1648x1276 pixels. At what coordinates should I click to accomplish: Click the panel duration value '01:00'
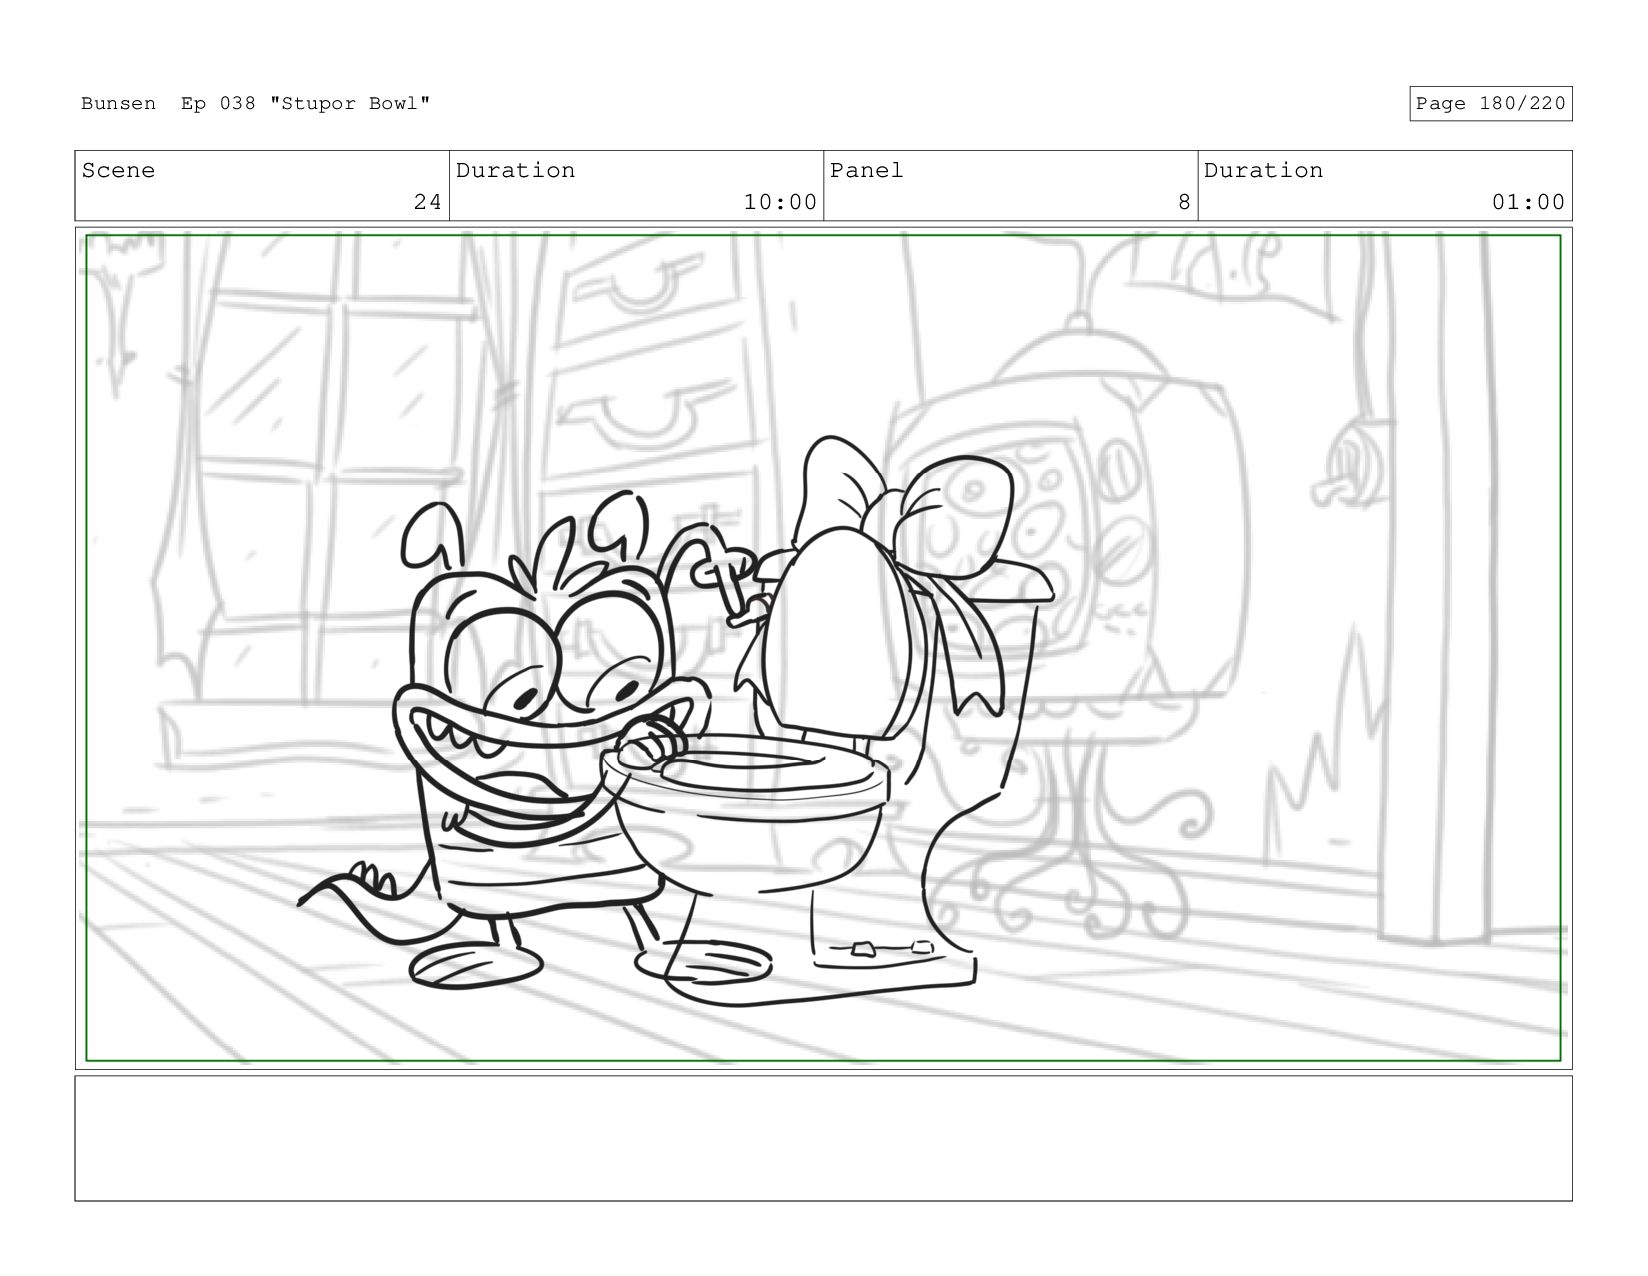tap(1528, 202)
